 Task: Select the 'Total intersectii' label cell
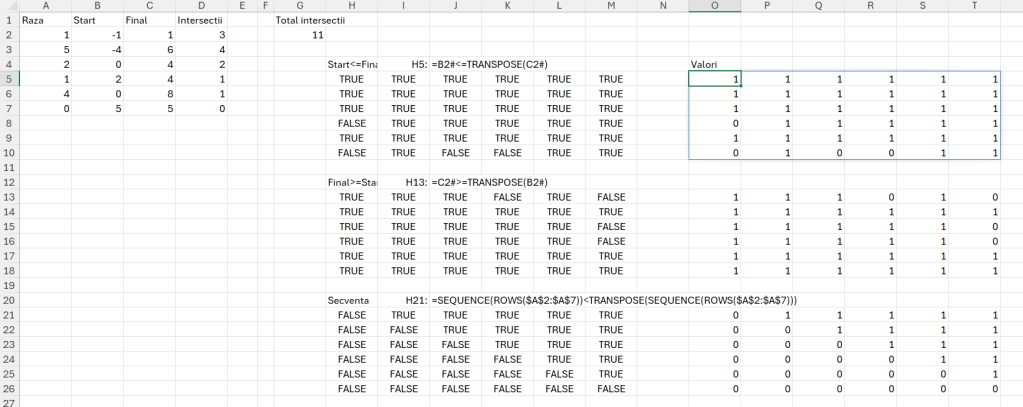pyautogui.click(x=312, y=20)
